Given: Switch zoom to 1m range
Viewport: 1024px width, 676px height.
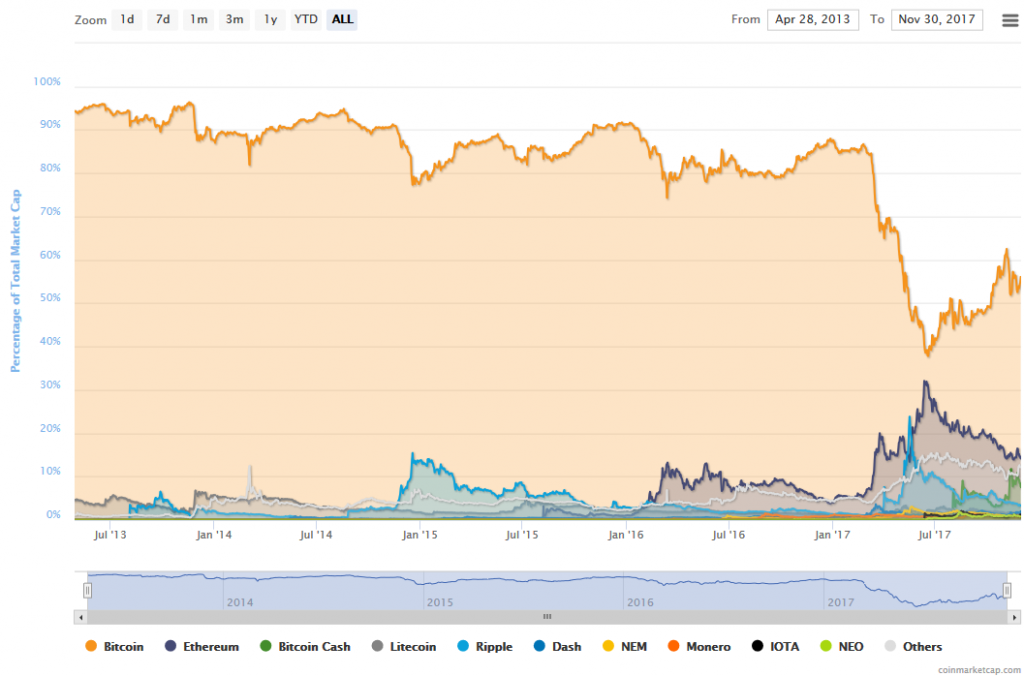Looking at the screenshot, I should click(x=199, y=20).
